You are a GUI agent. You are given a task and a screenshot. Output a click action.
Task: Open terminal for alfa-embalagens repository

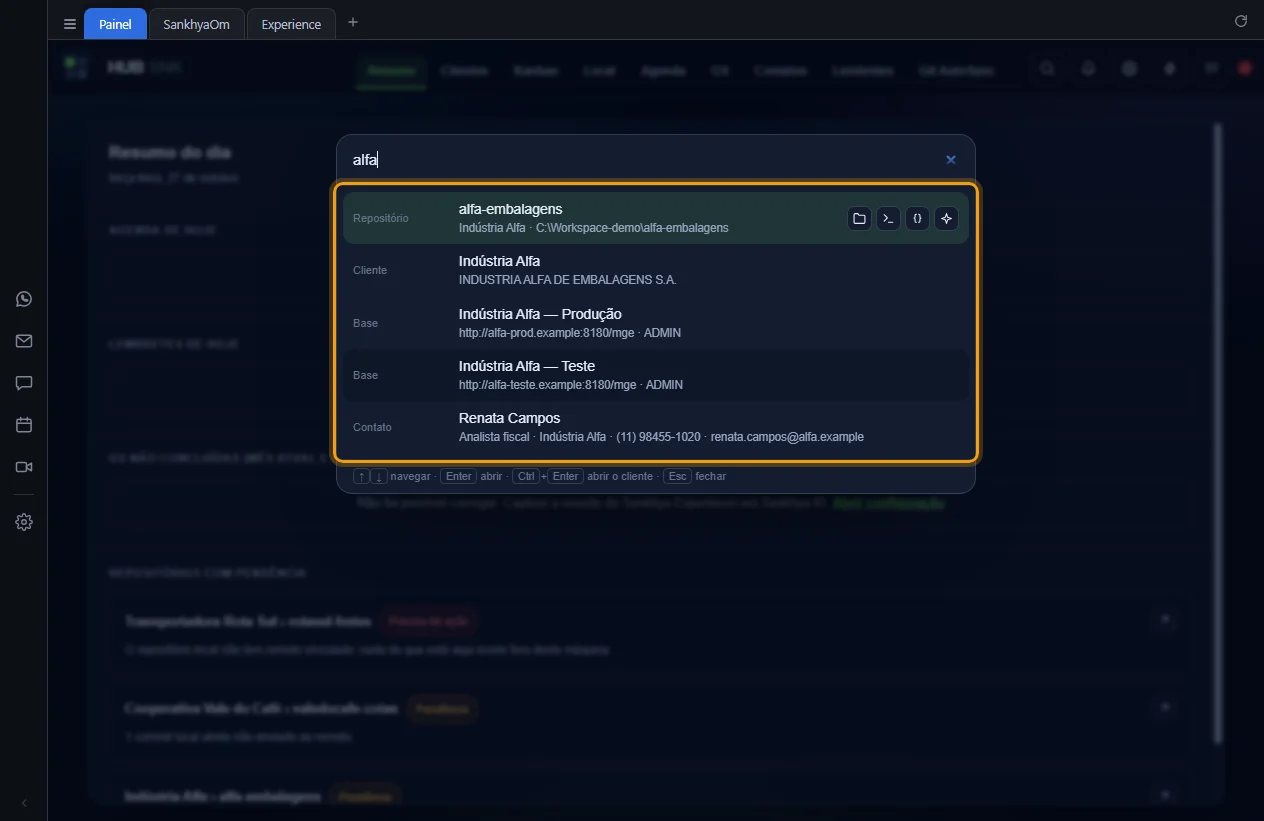click(x=888, y=218)
